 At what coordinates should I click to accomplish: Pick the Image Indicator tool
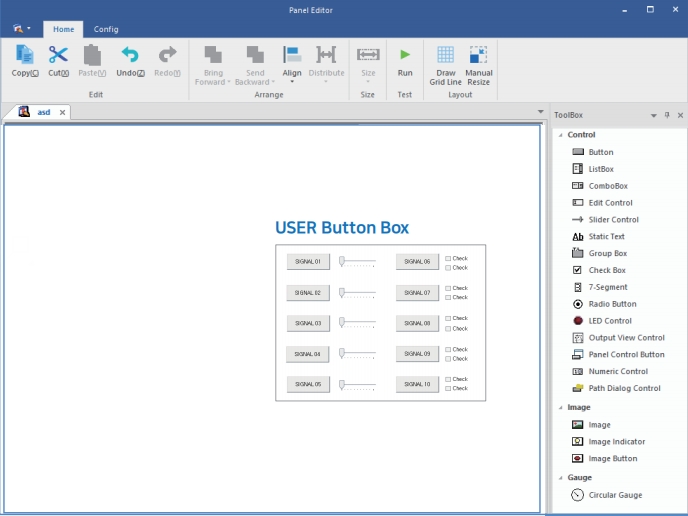(609, 441)
